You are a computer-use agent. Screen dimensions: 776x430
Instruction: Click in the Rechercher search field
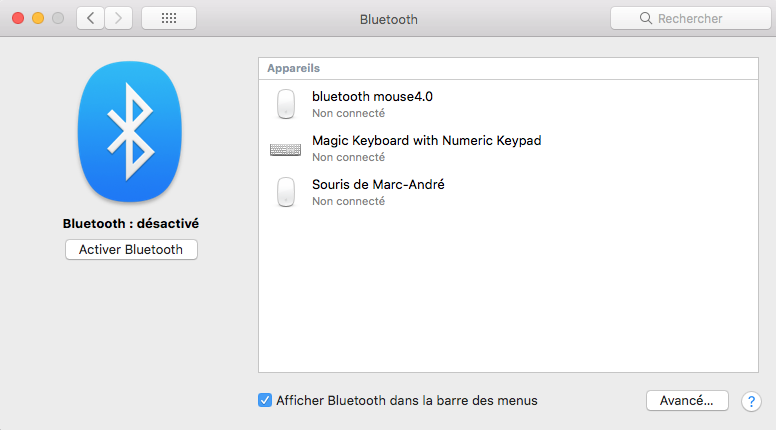click(690, 19)
